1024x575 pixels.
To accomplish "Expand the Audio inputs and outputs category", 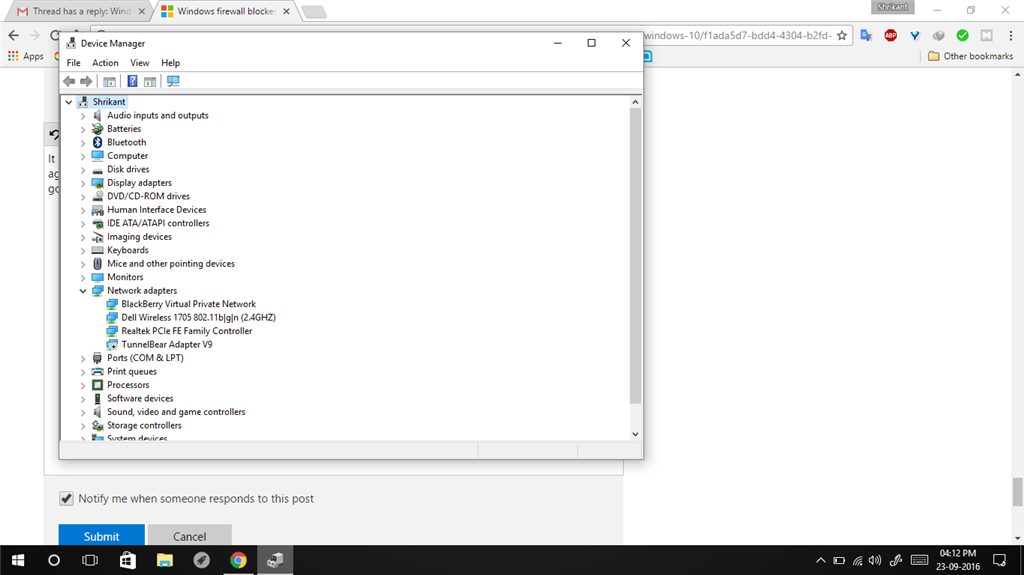I will 83,116.
